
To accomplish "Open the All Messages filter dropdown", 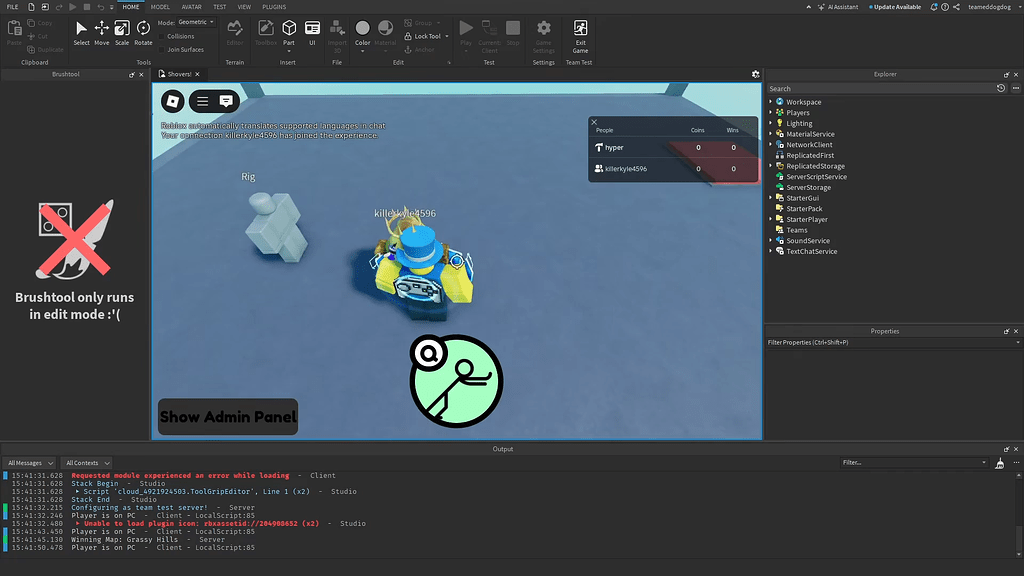I will 30,463.
